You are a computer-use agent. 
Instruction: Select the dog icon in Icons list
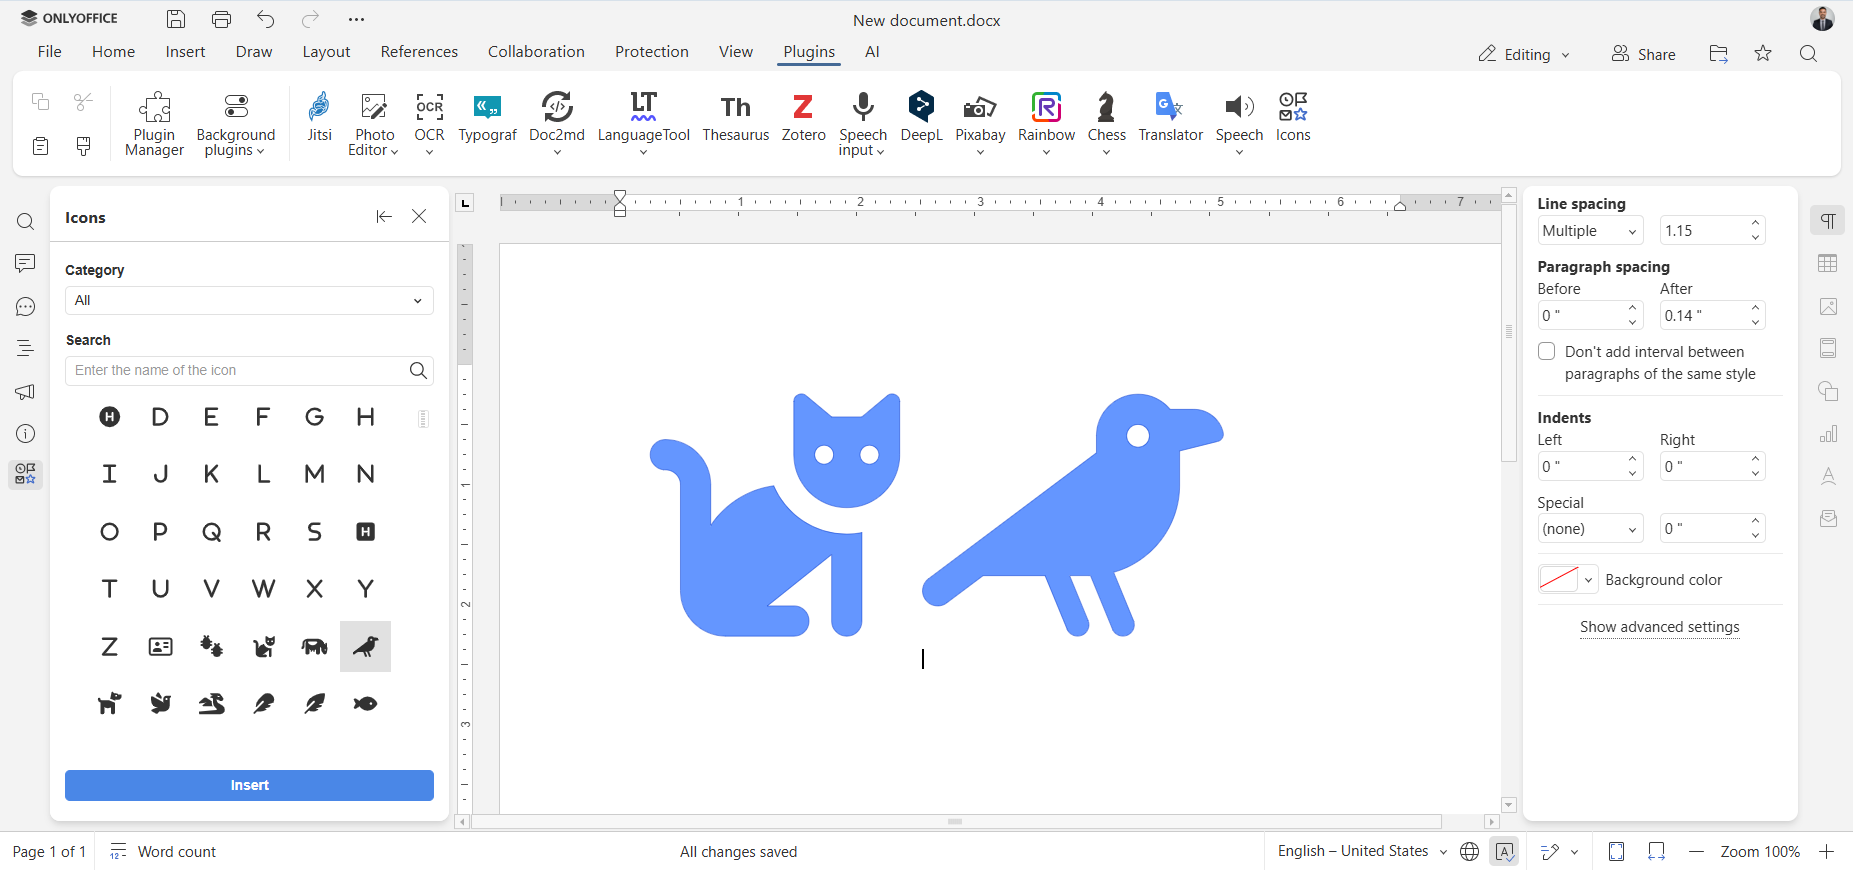(109, 704)
